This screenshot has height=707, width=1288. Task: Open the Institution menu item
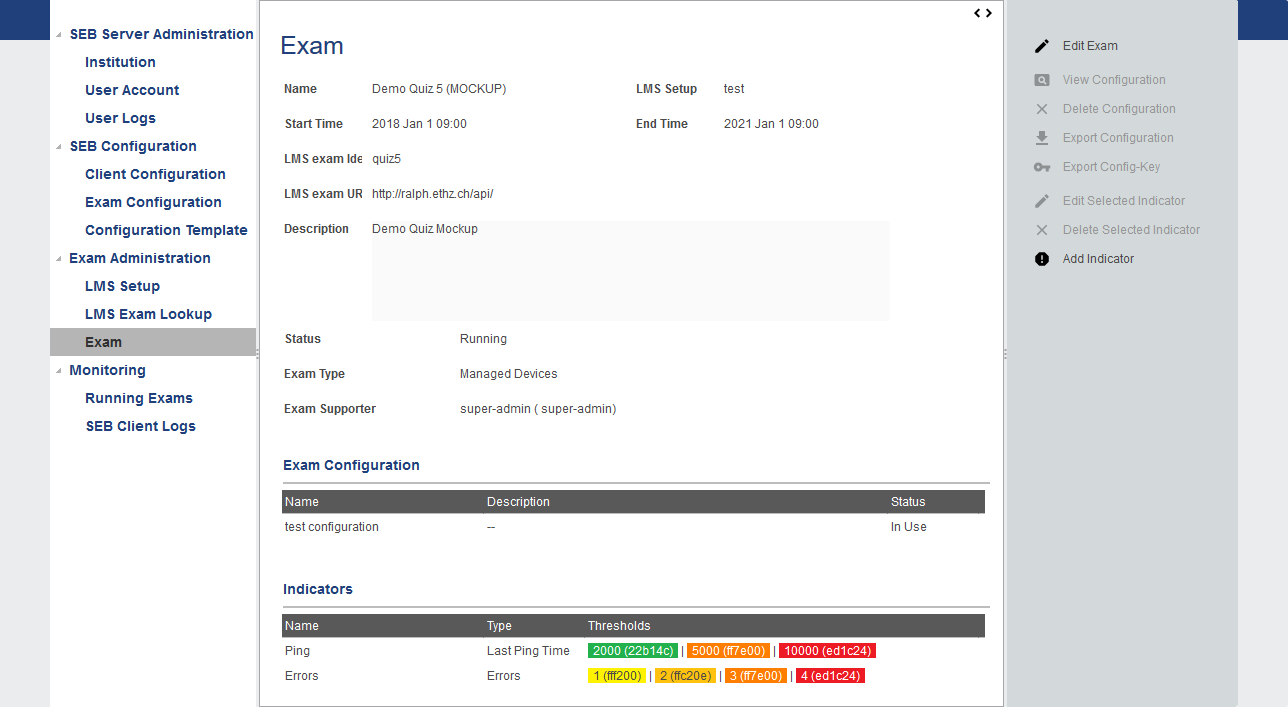[120, 62]
